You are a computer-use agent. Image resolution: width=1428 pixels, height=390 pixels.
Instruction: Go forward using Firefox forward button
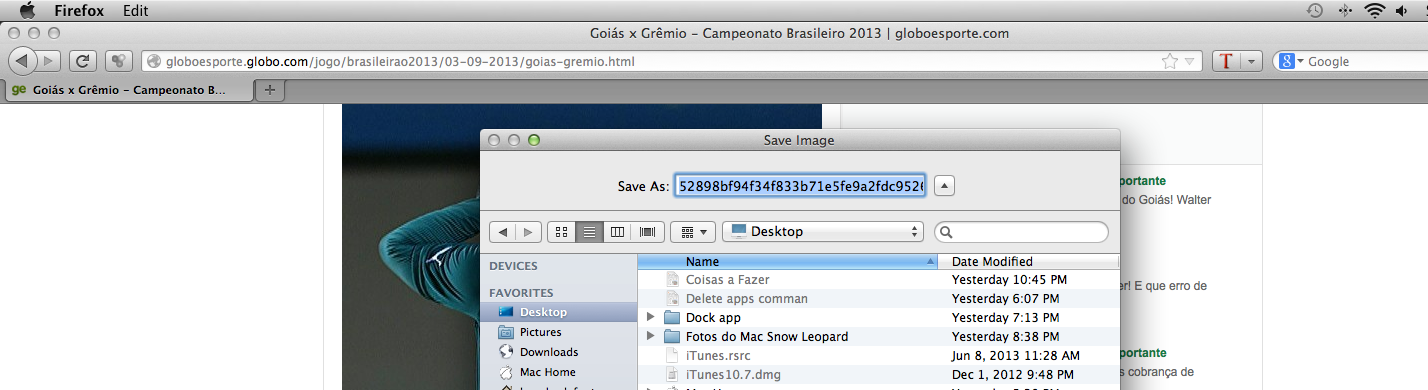[50, 61]
